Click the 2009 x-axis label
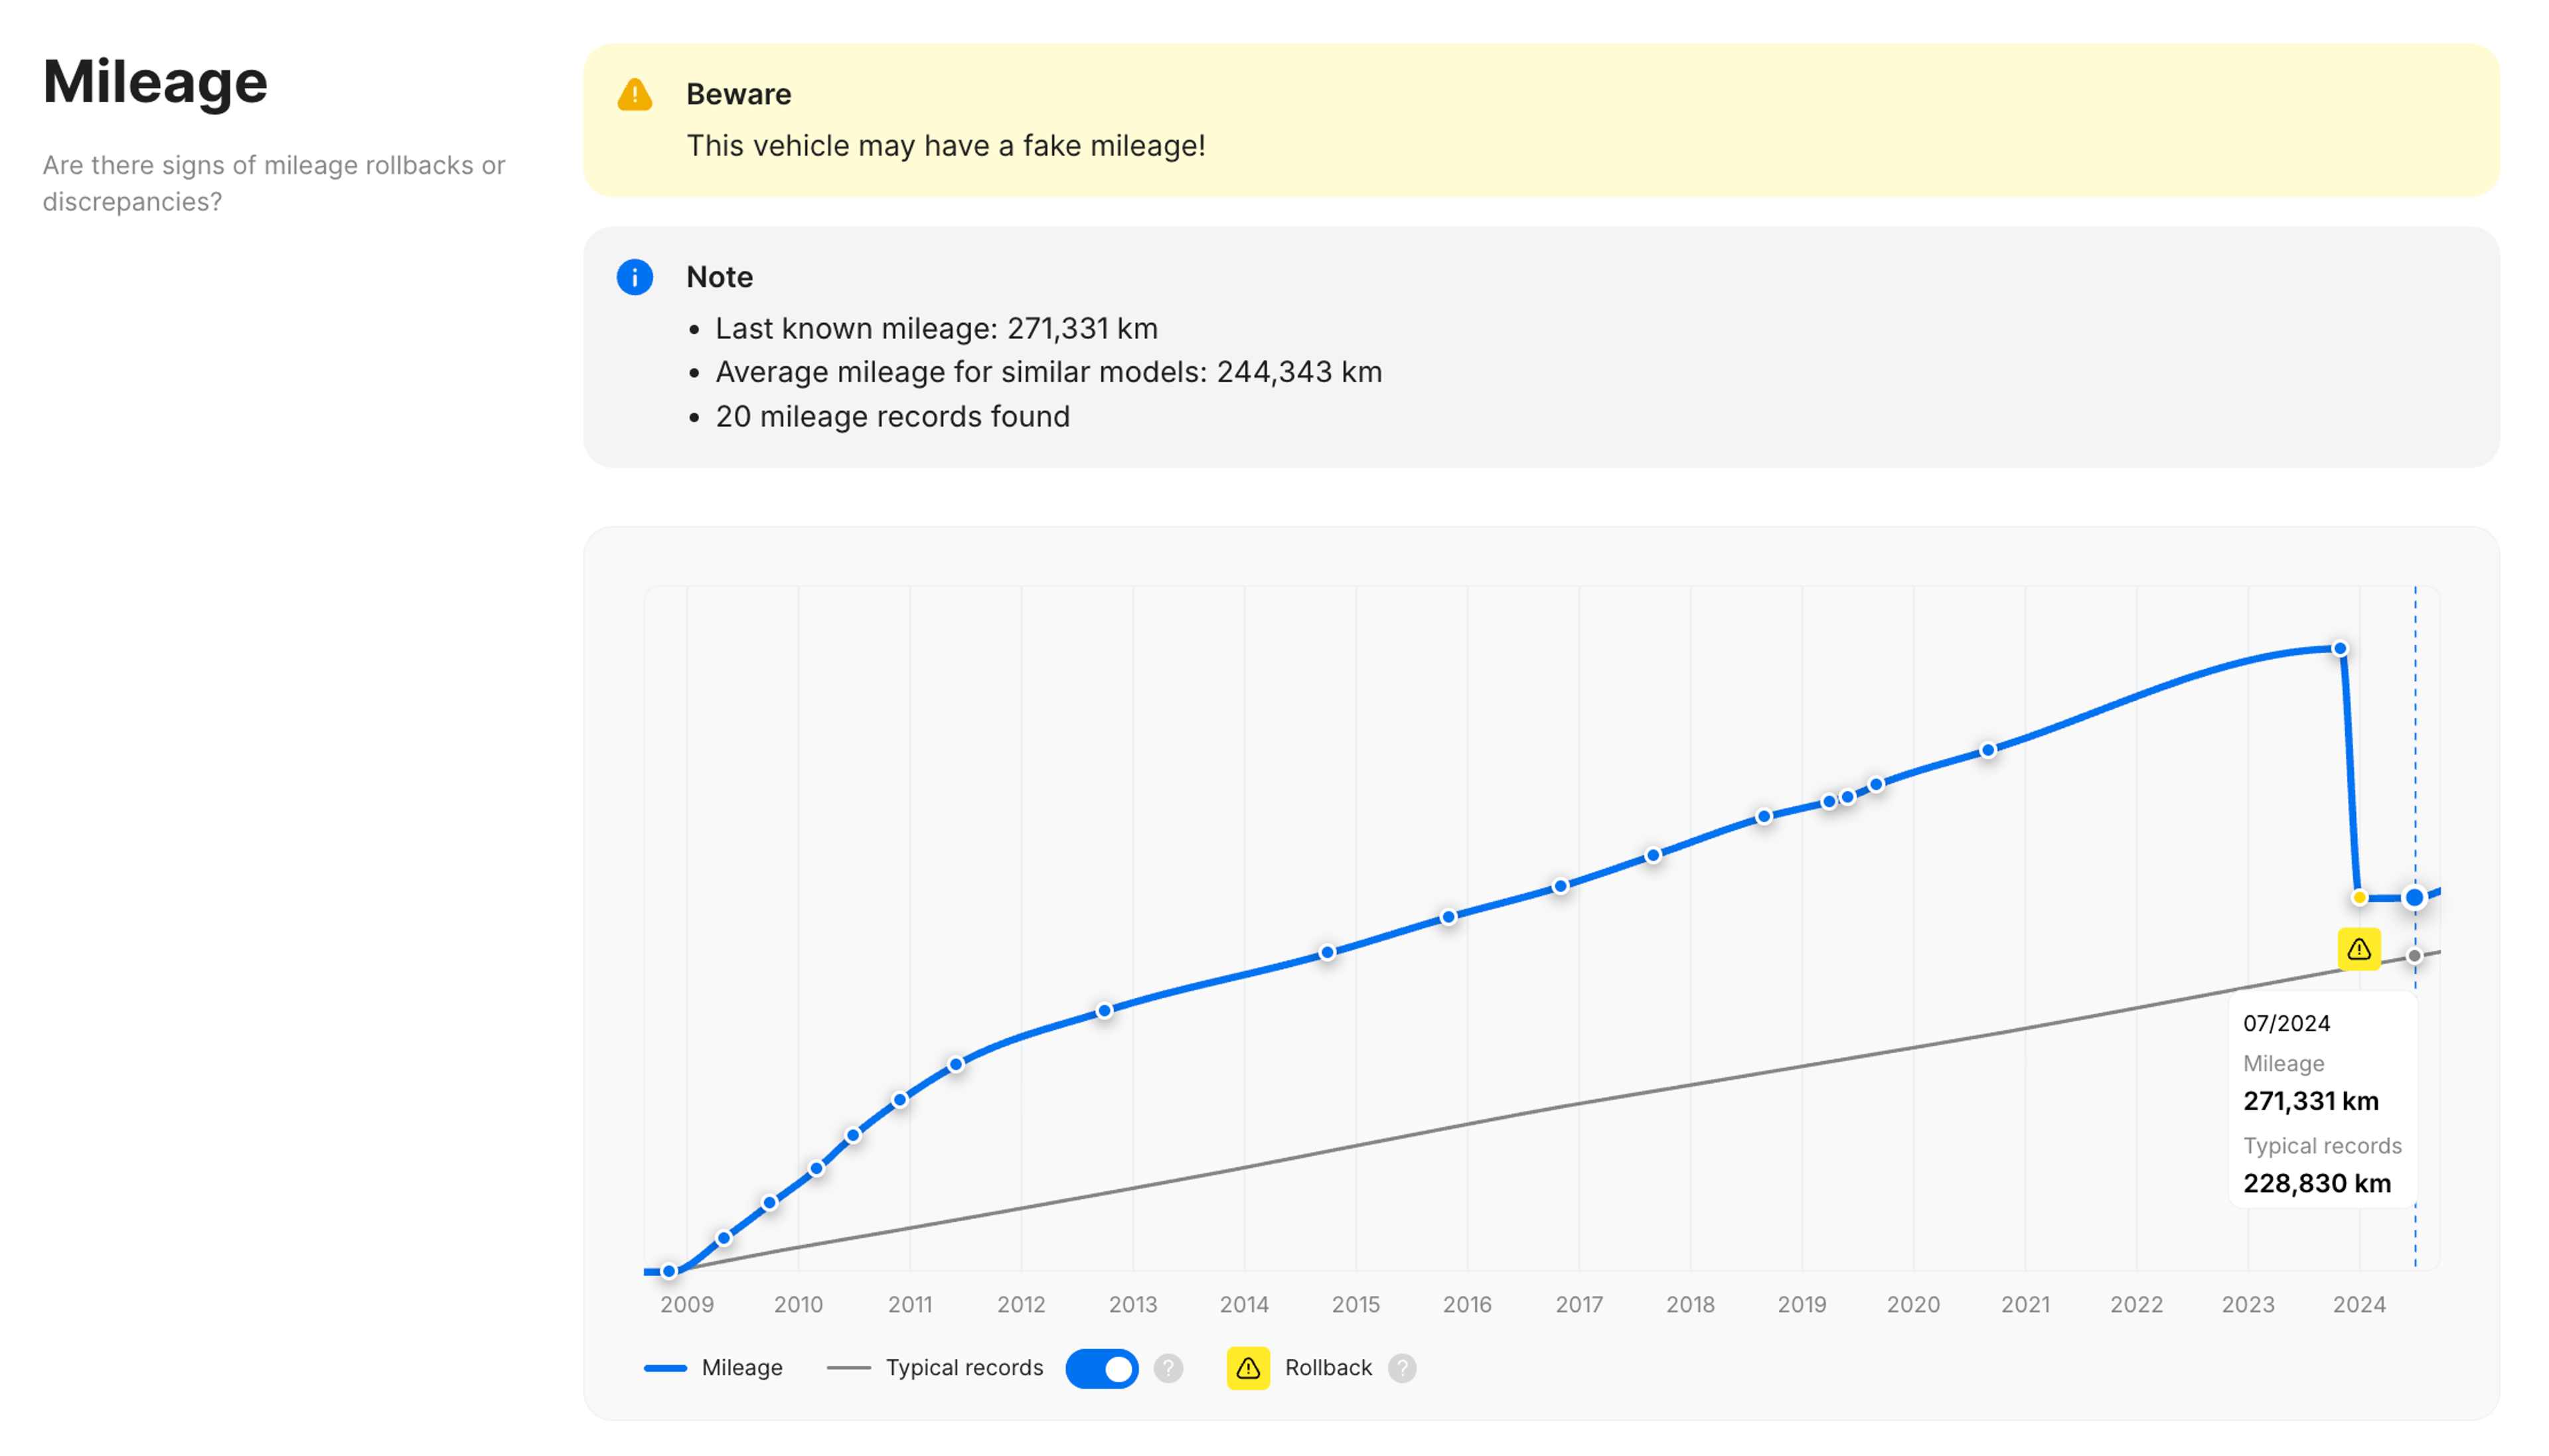2549x1456 pixels. coord(686,1304)
